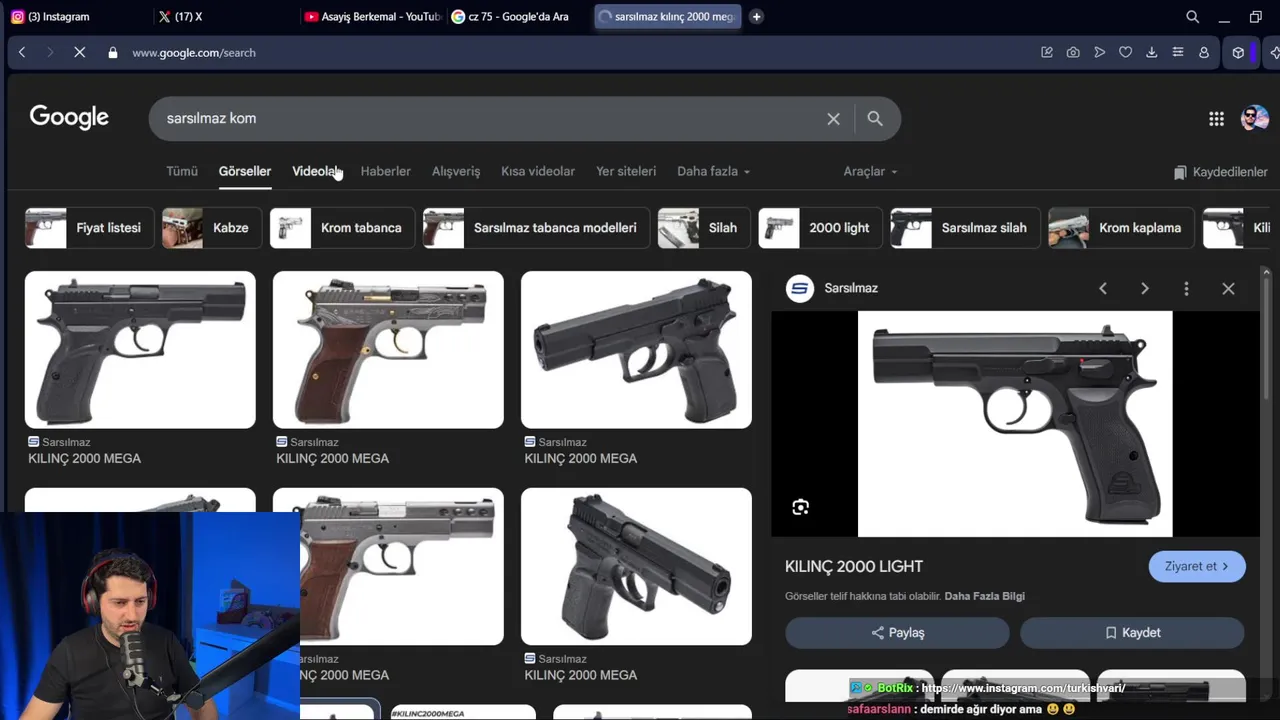Screen dimensions: 1280x720
Task: Take a snapshot with the camera icon
Action: pos(1073,52)
